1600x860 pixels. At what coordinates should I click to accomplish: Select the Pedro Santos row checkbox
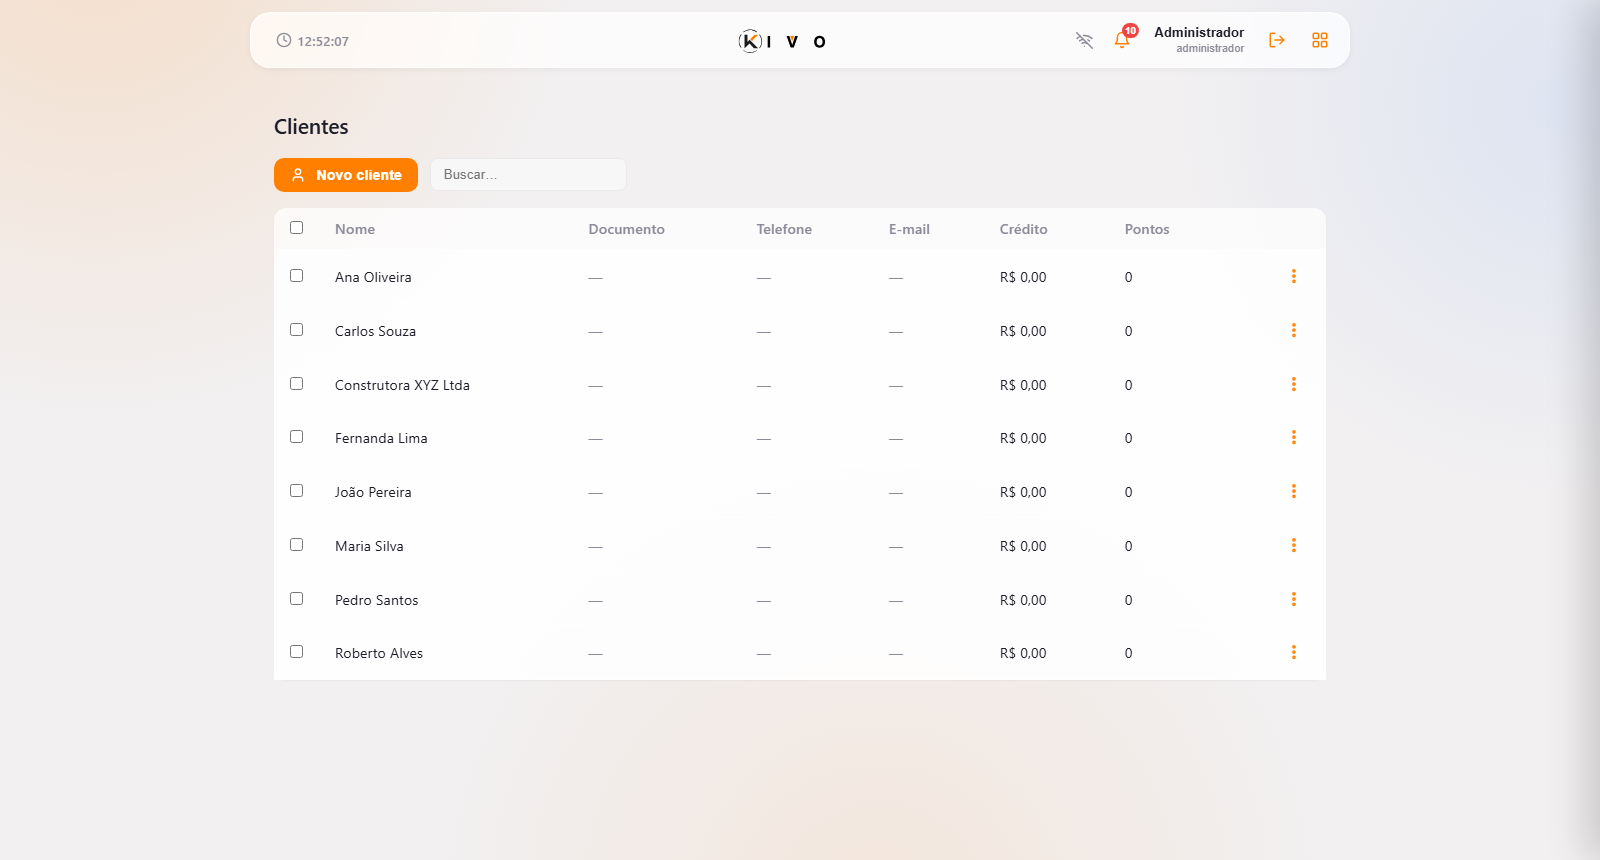click(x=296, y=598)
